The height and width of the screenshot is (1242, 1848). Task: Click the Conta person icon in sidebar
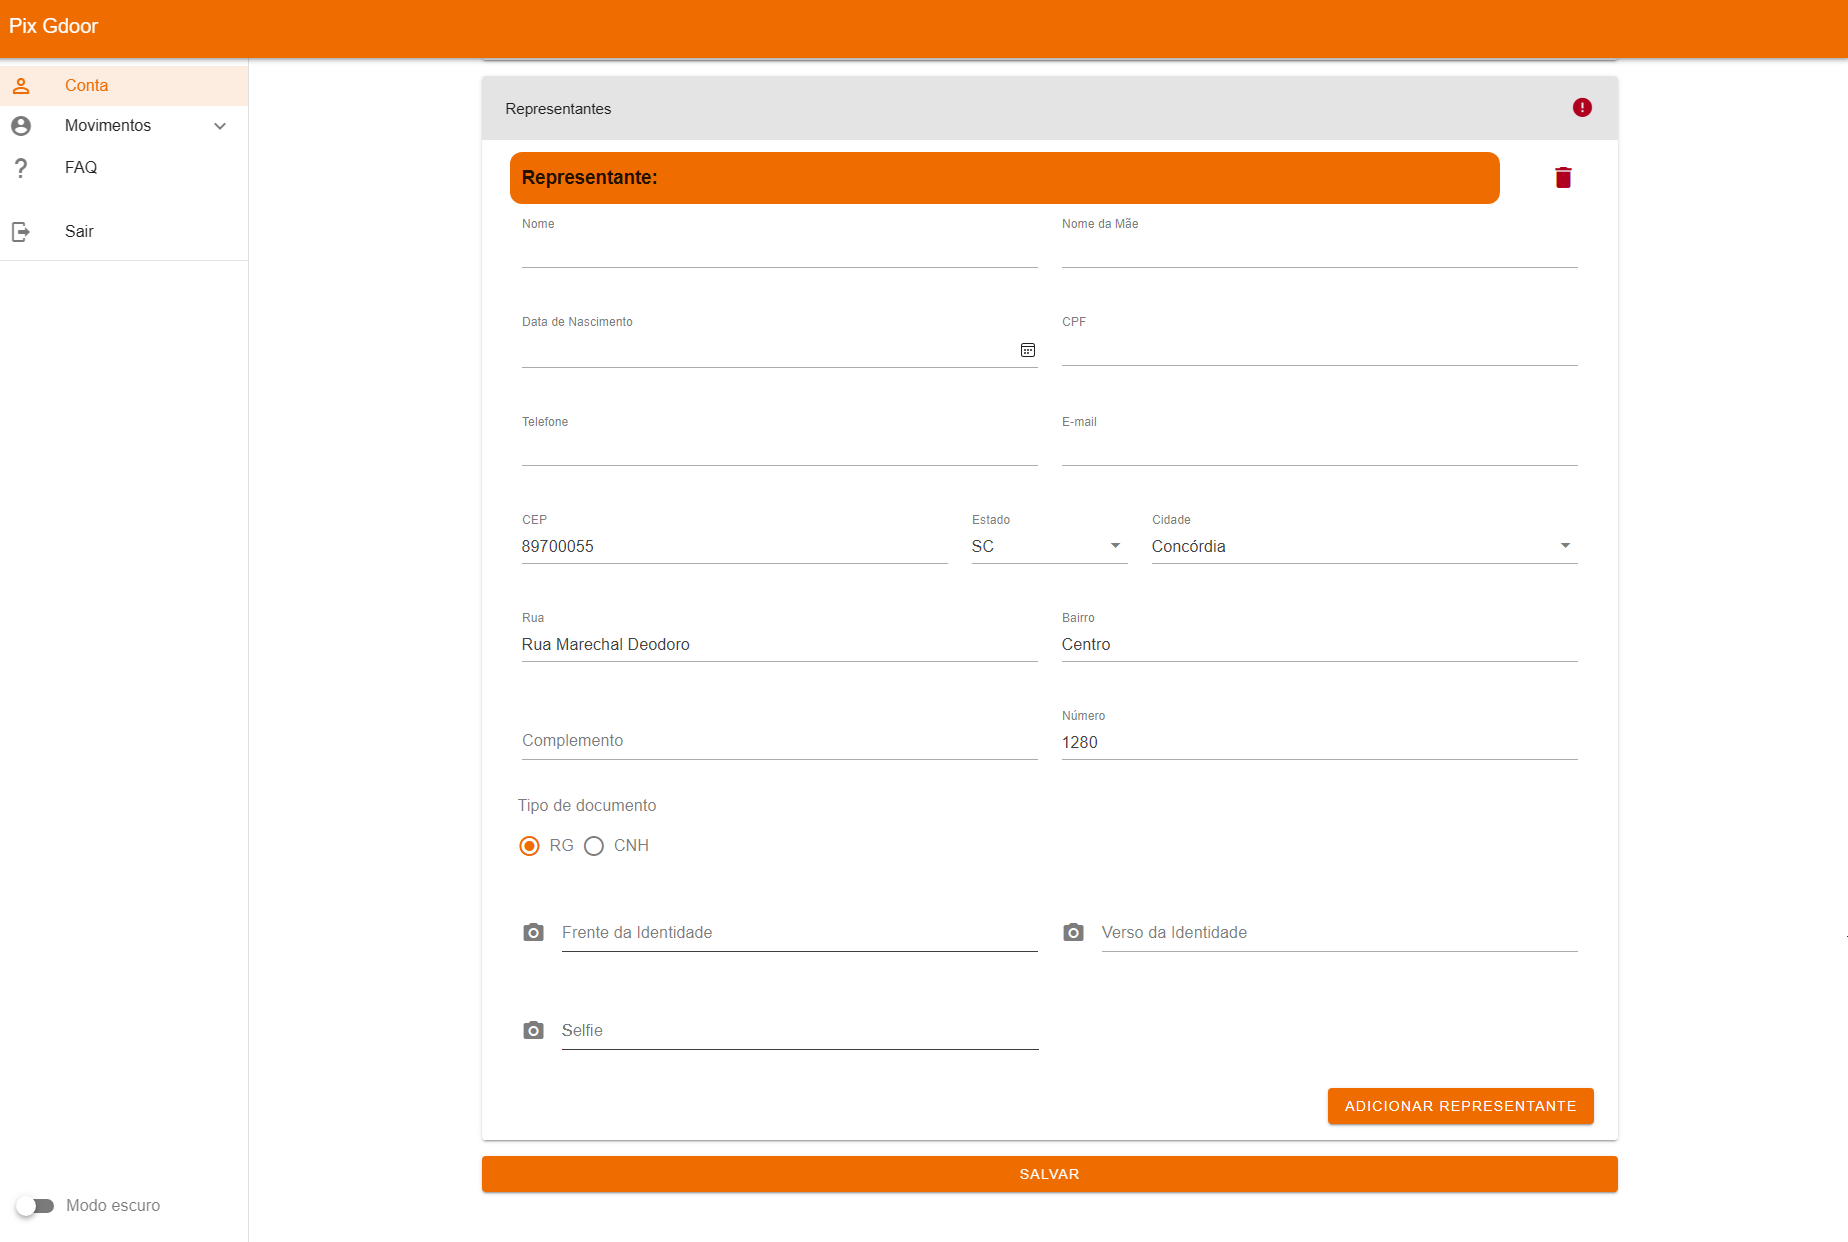pyautogui.click(x=21, y=86)
